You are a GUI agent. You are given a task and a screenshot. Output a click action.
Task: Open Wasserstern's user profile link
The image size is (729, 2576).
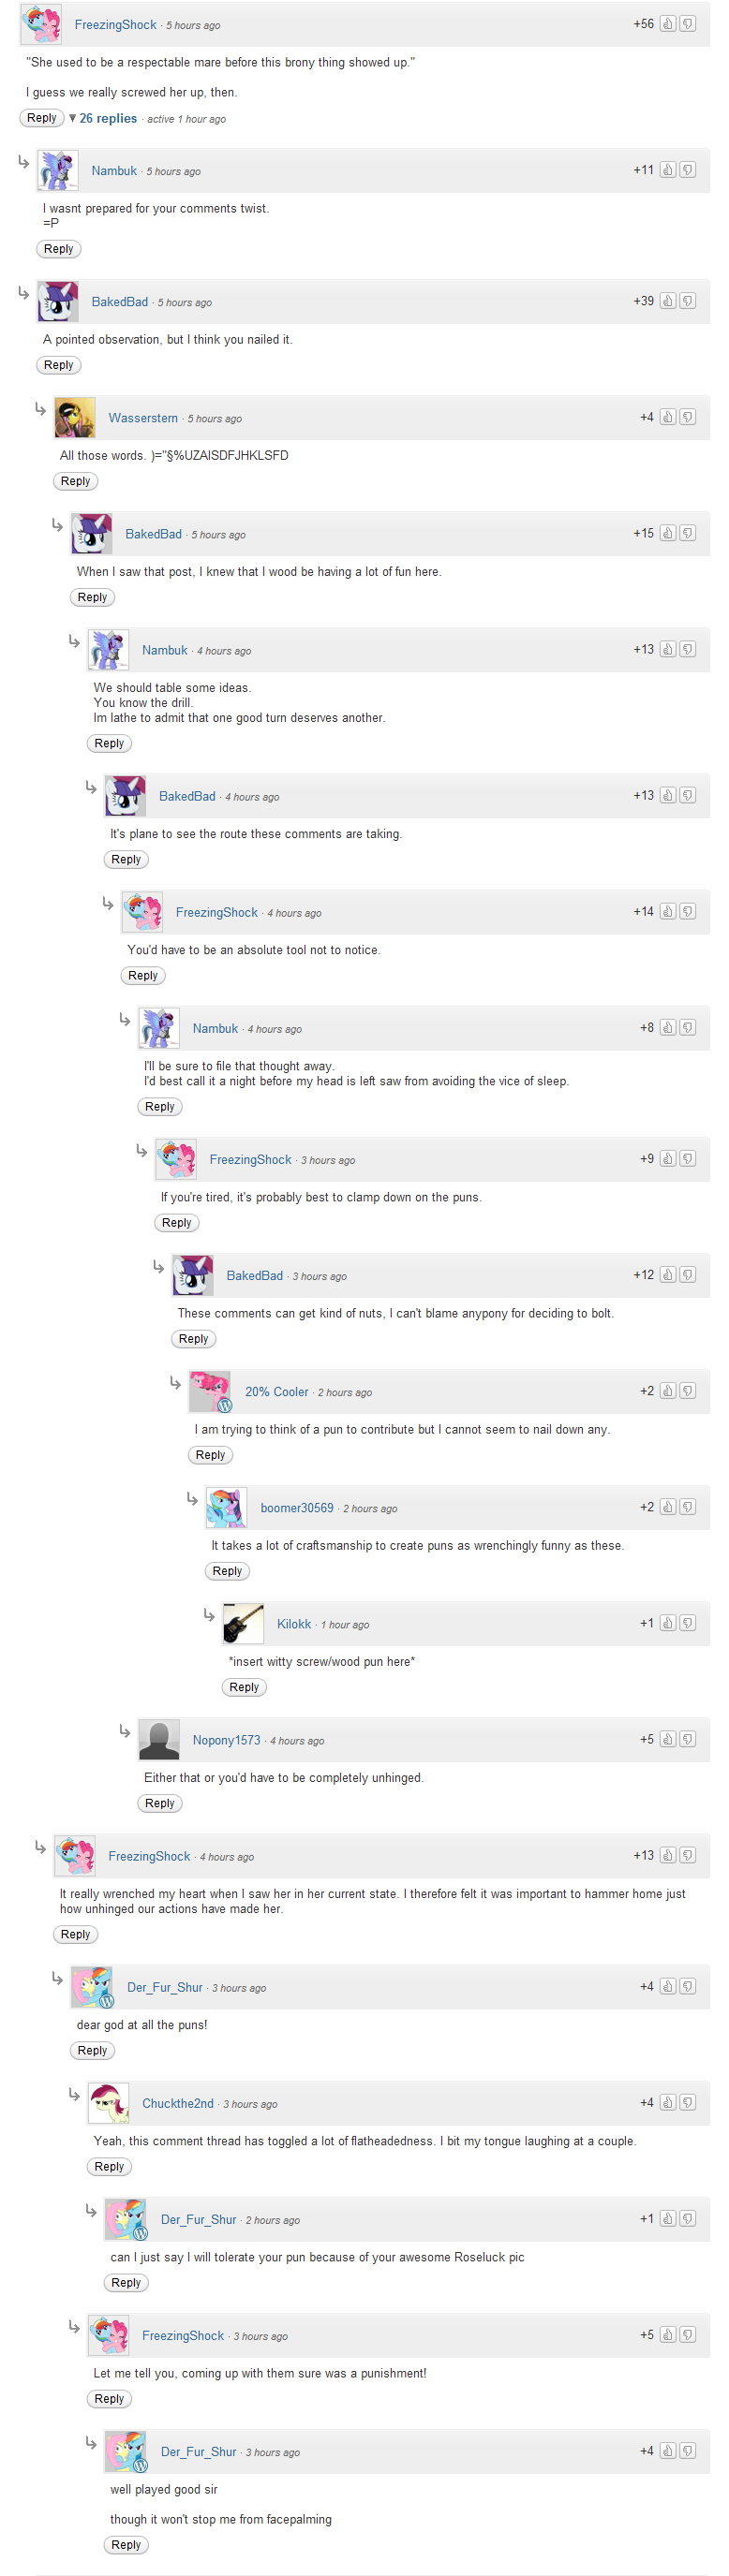coord(143,418)
